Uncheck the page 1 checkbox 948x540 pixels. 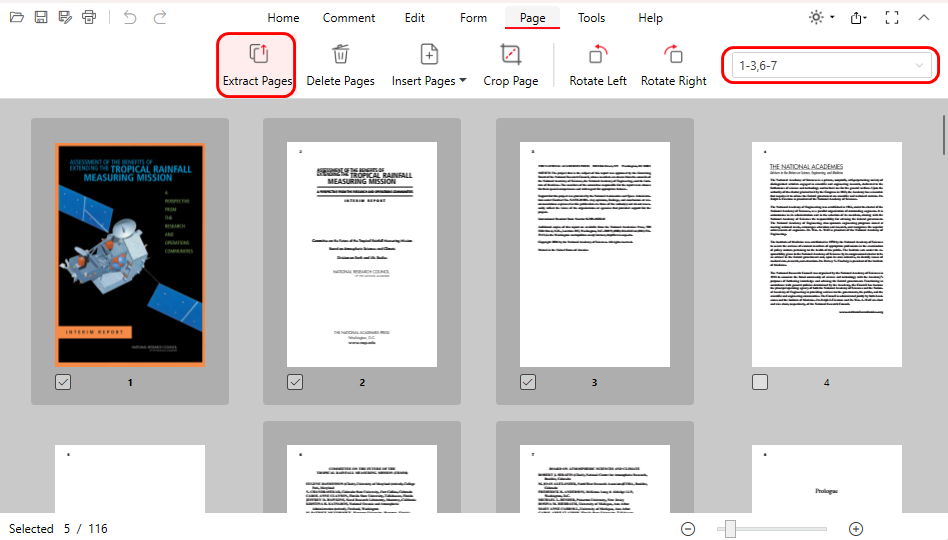coord(63,382)
